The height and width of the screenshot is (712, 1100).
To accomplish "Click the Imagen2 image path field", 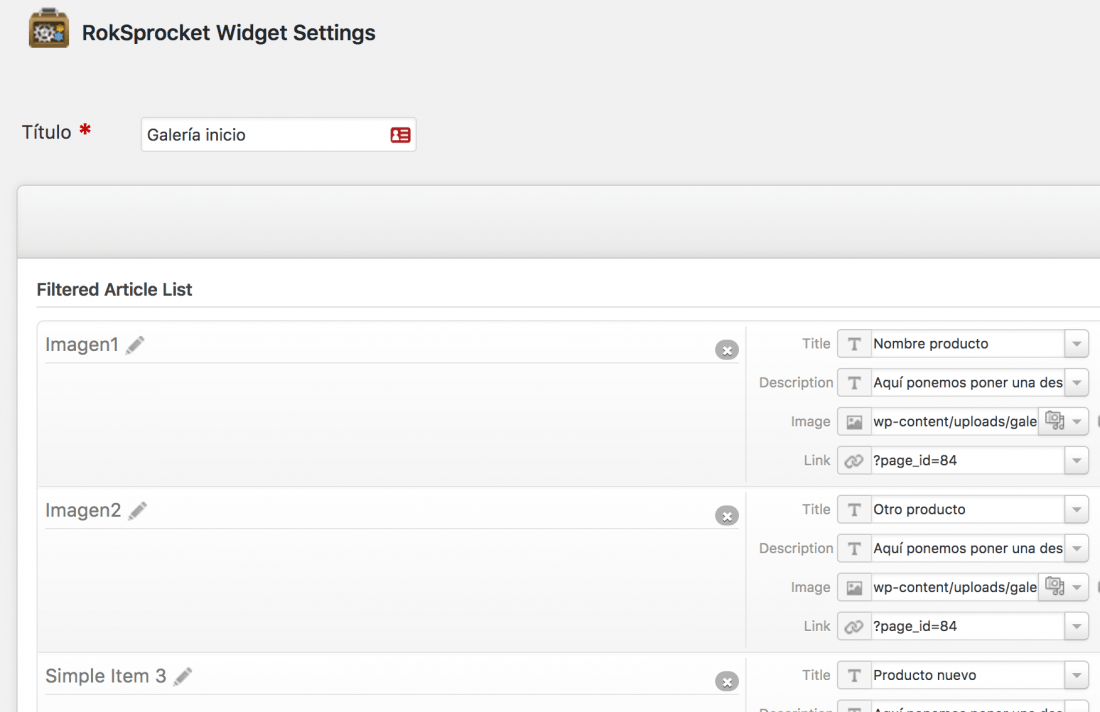I will coord(954,587).
